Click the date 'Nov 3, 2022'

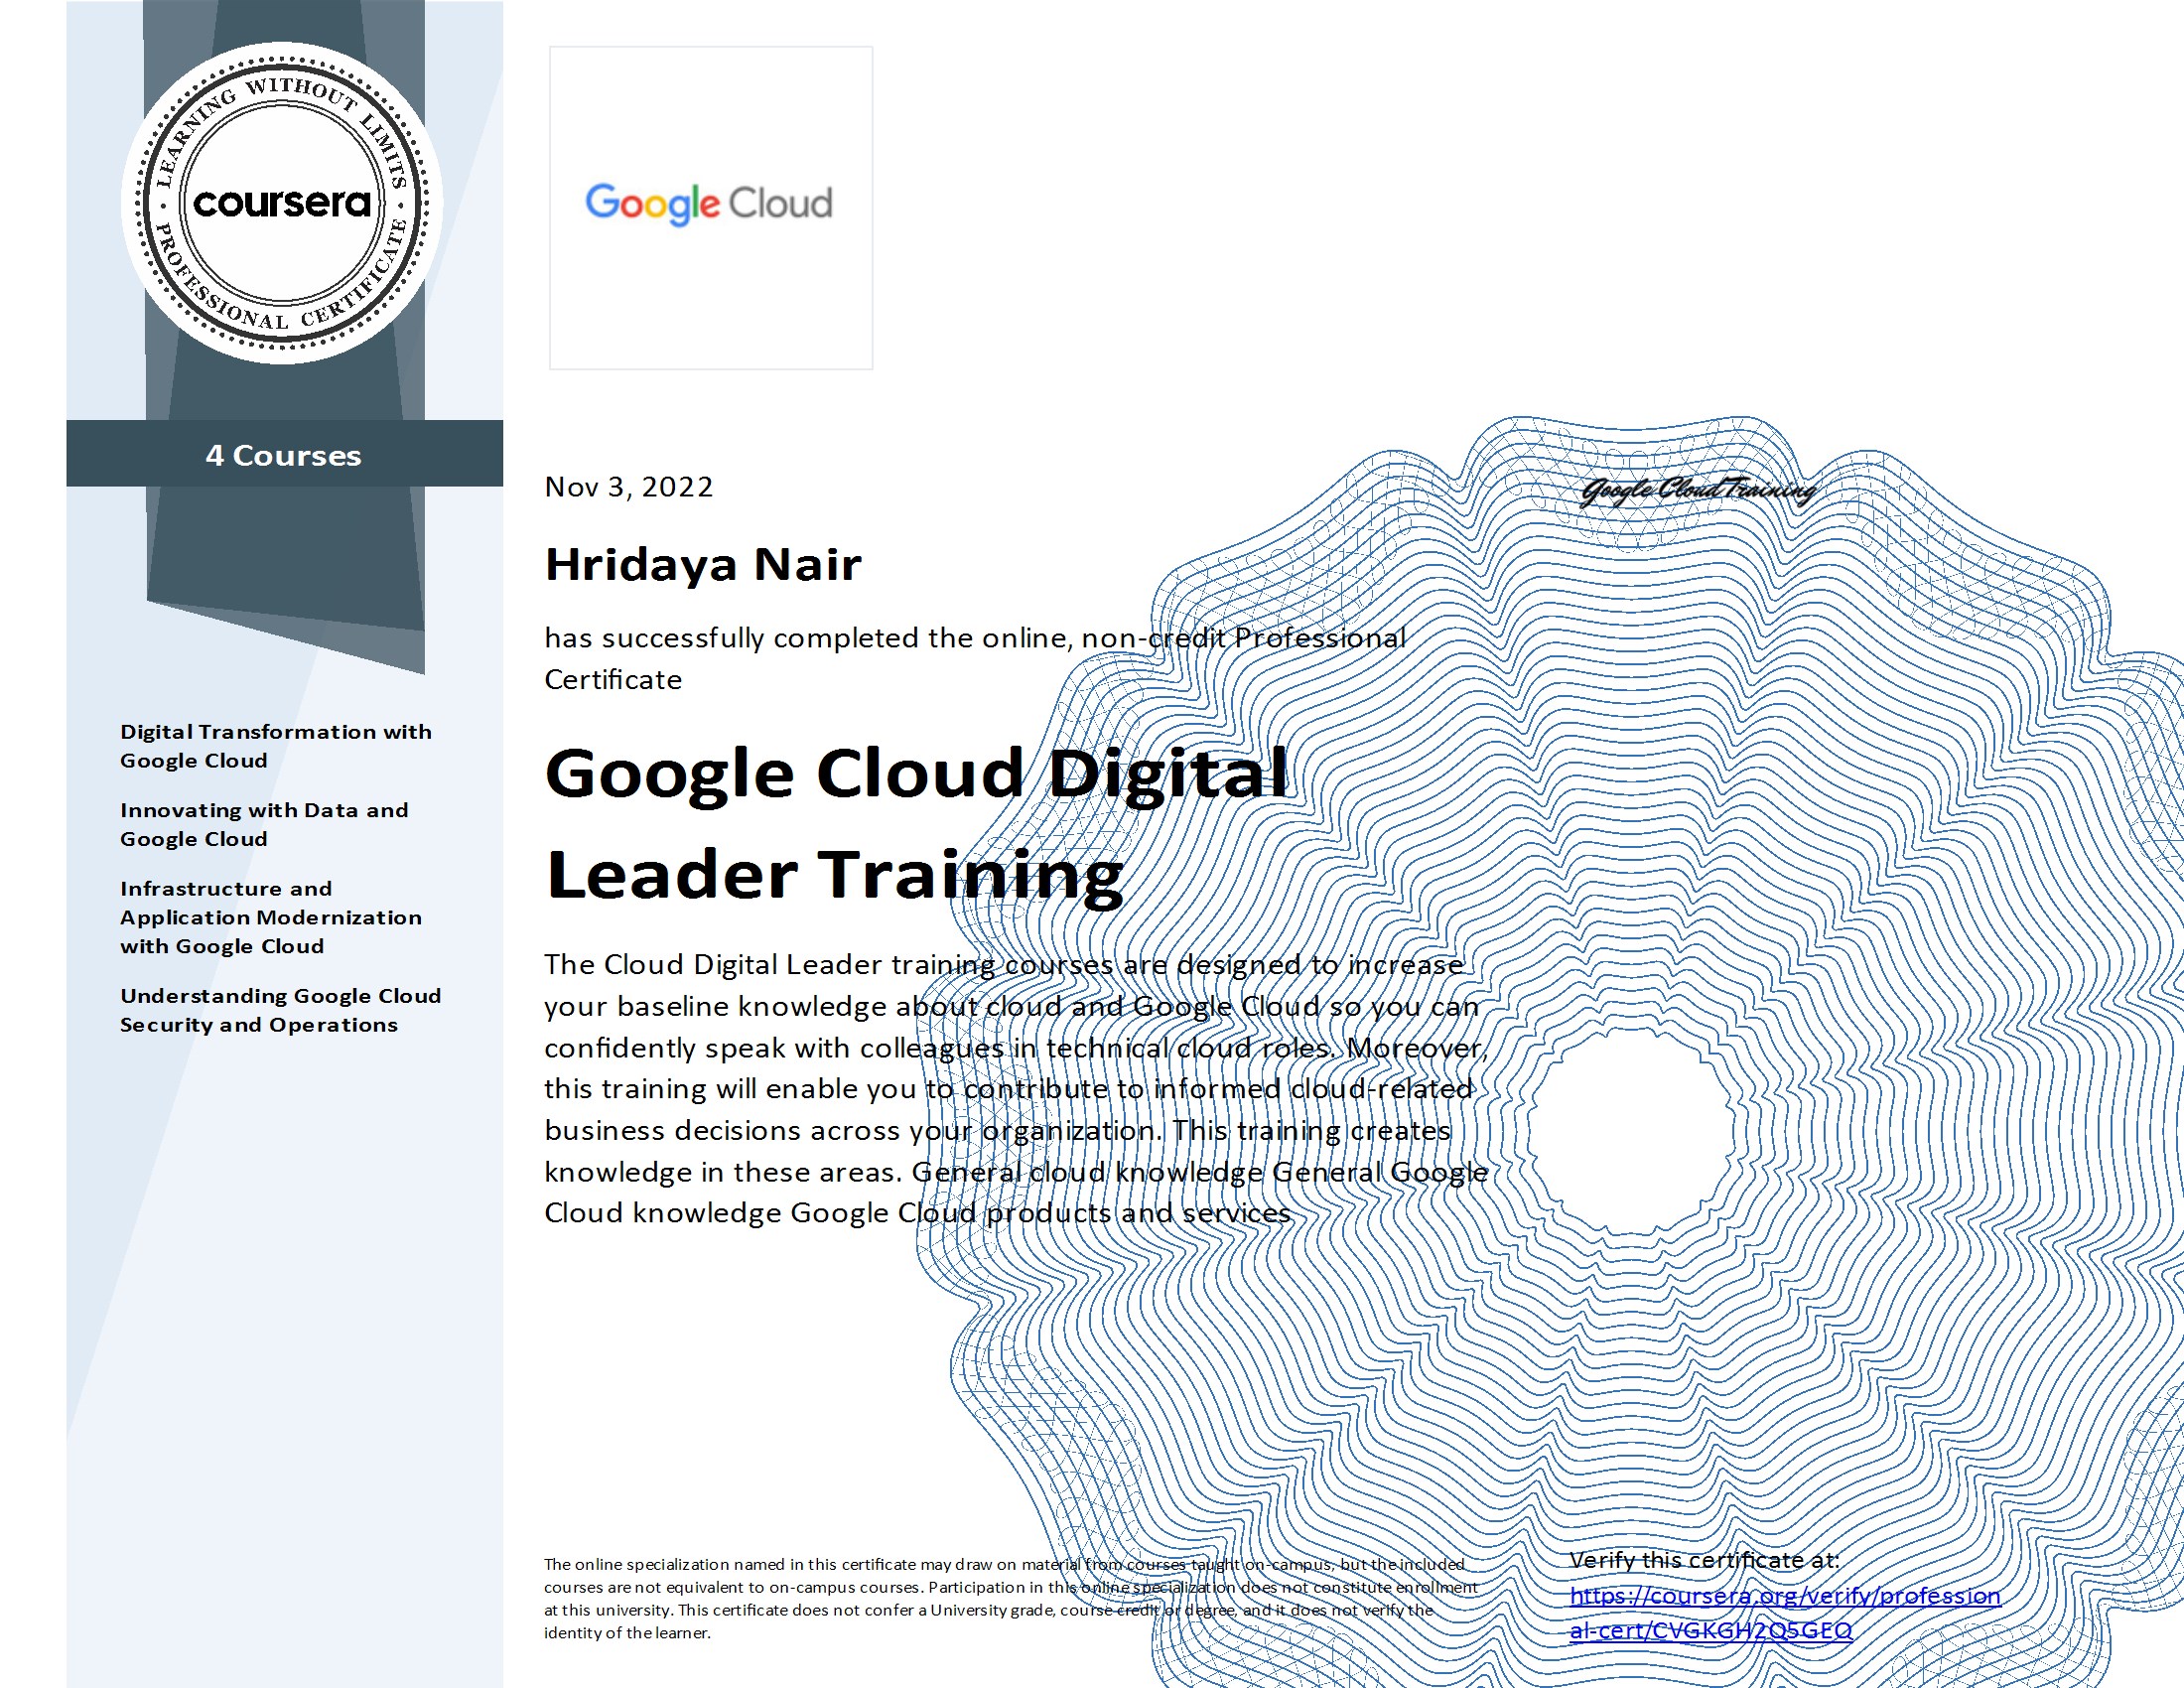tap(628, 487)
